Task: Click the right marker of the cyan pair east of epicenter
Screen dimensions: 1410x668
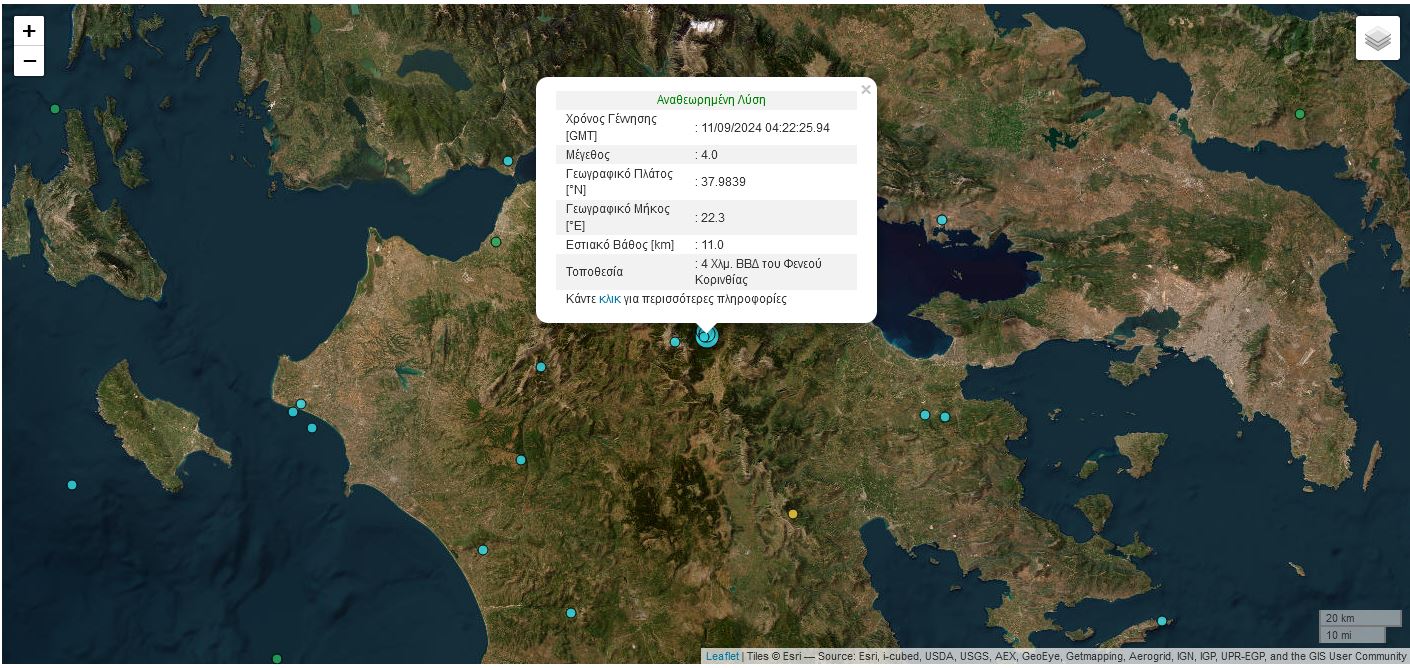Action: coord(945,417)
